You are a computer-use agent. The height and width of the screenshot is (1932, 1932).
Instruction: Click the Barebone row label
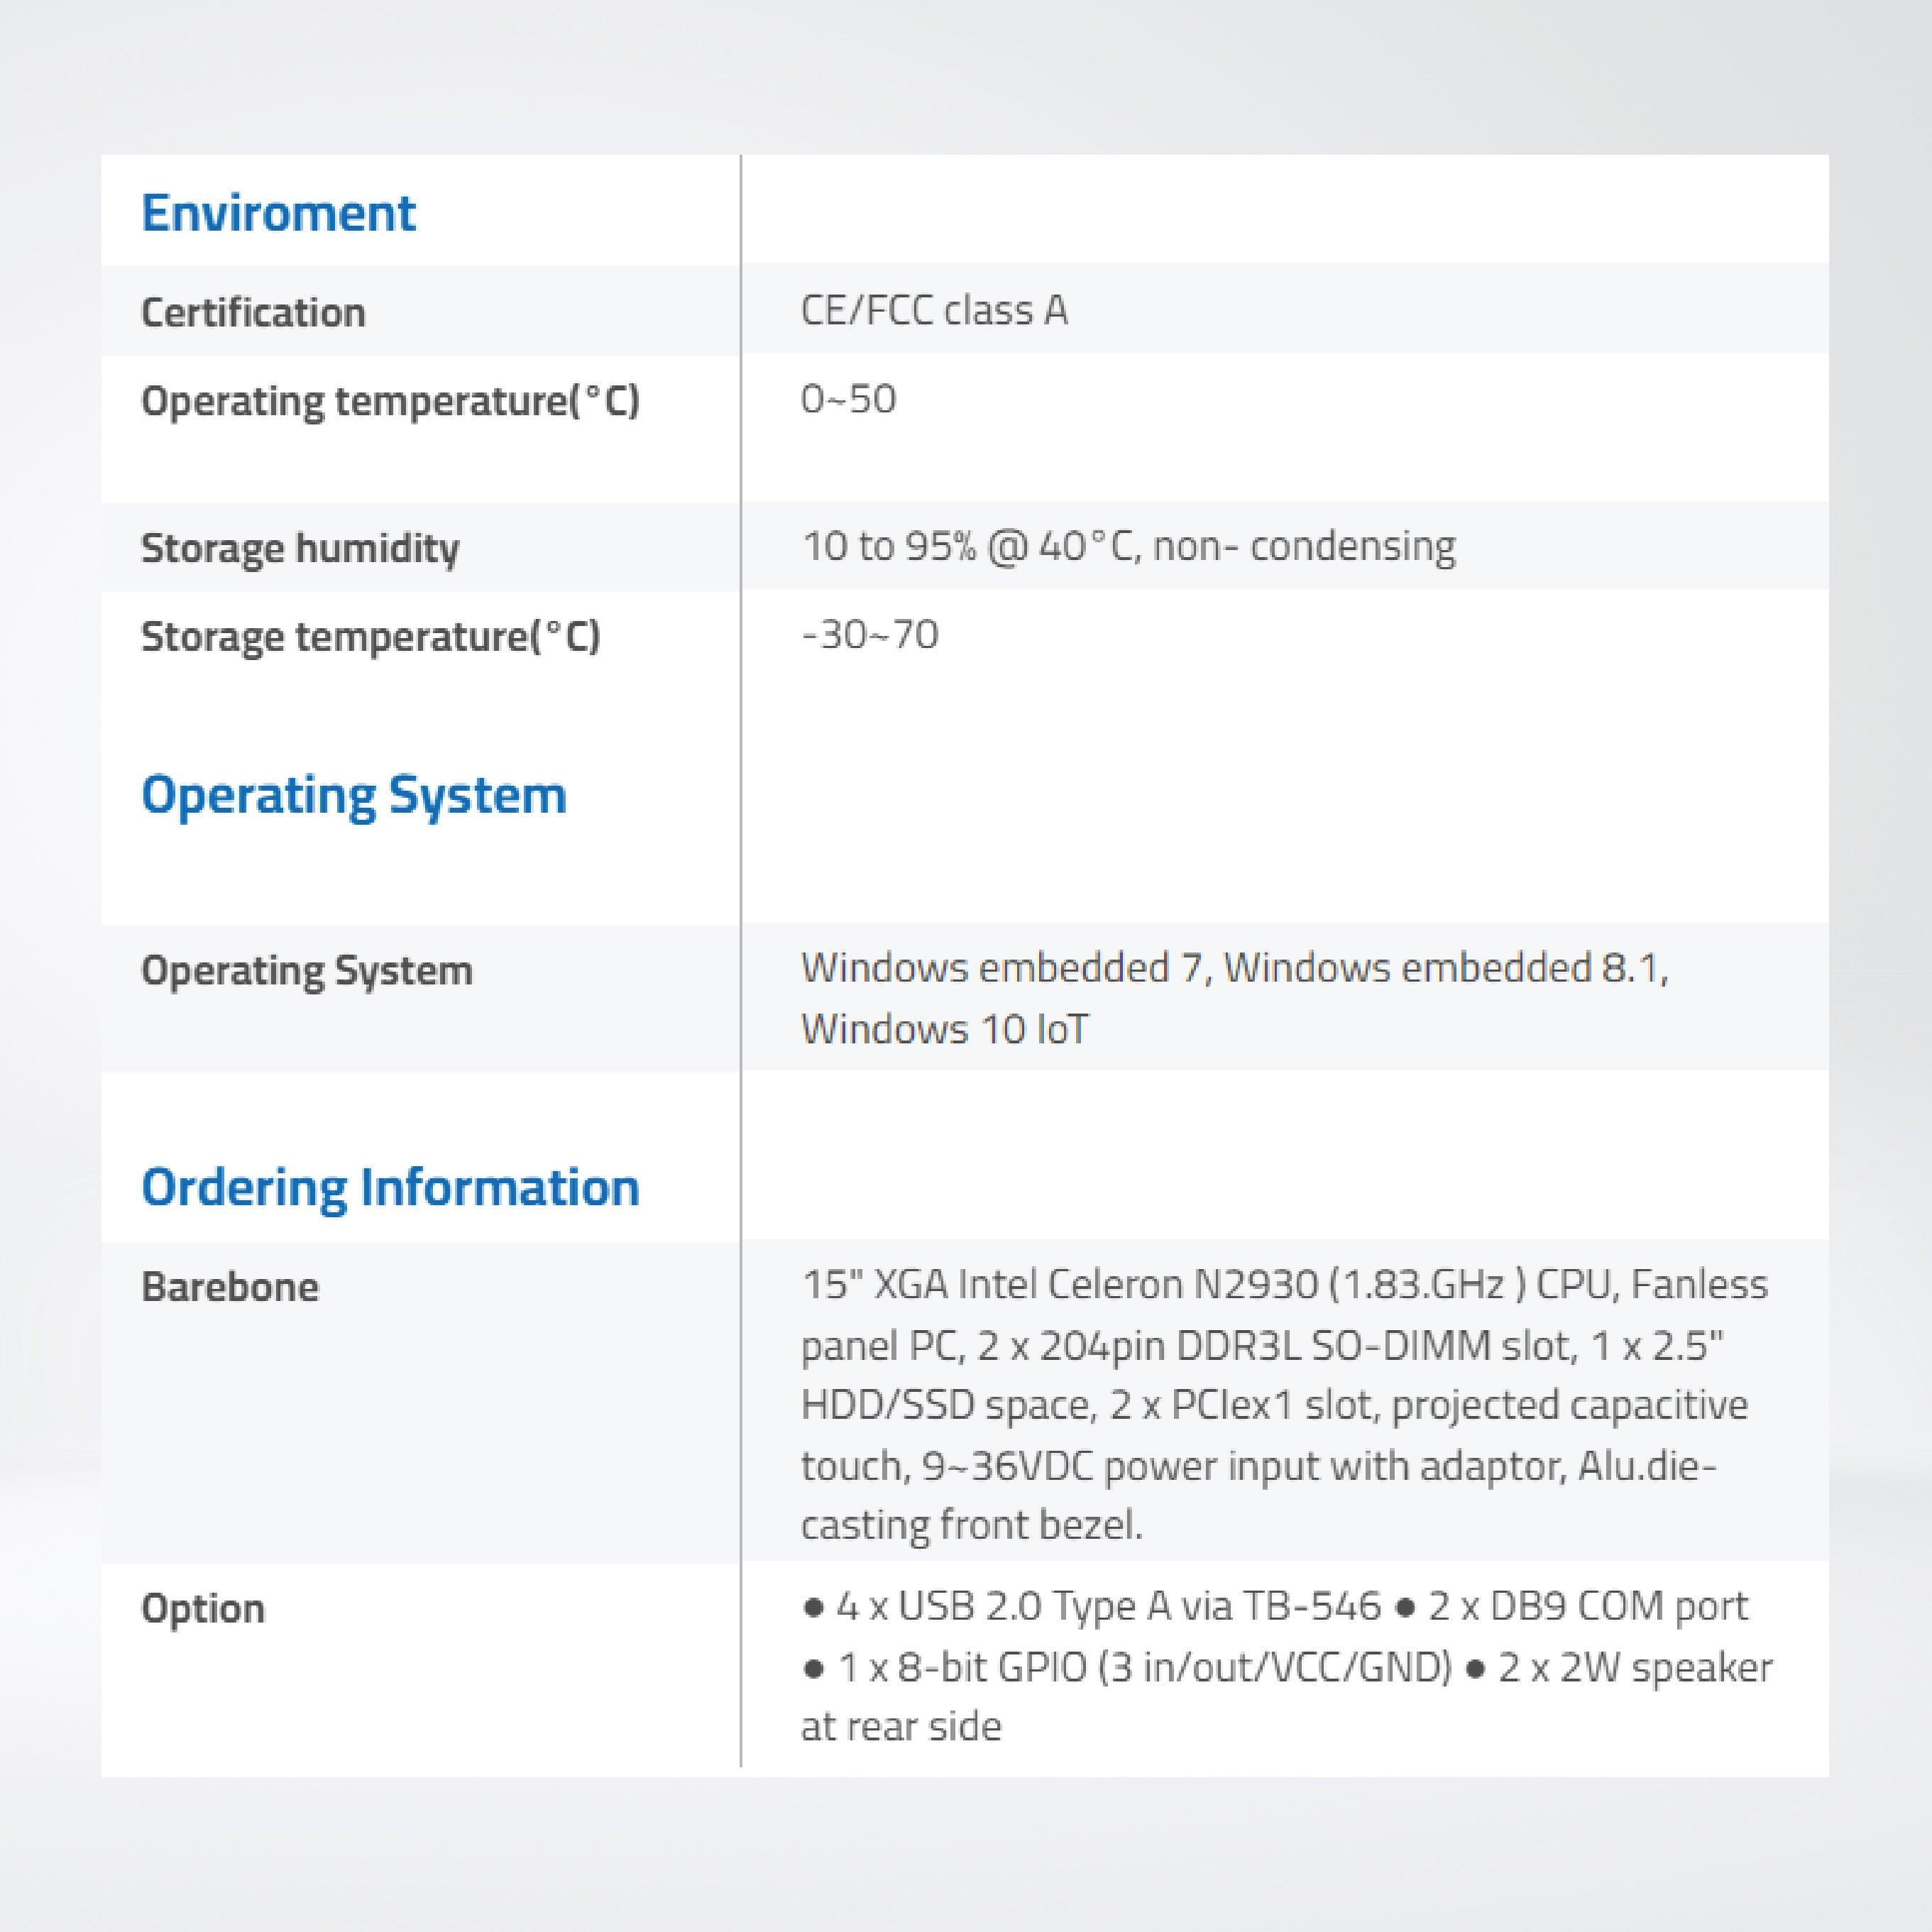point(230,1287)
